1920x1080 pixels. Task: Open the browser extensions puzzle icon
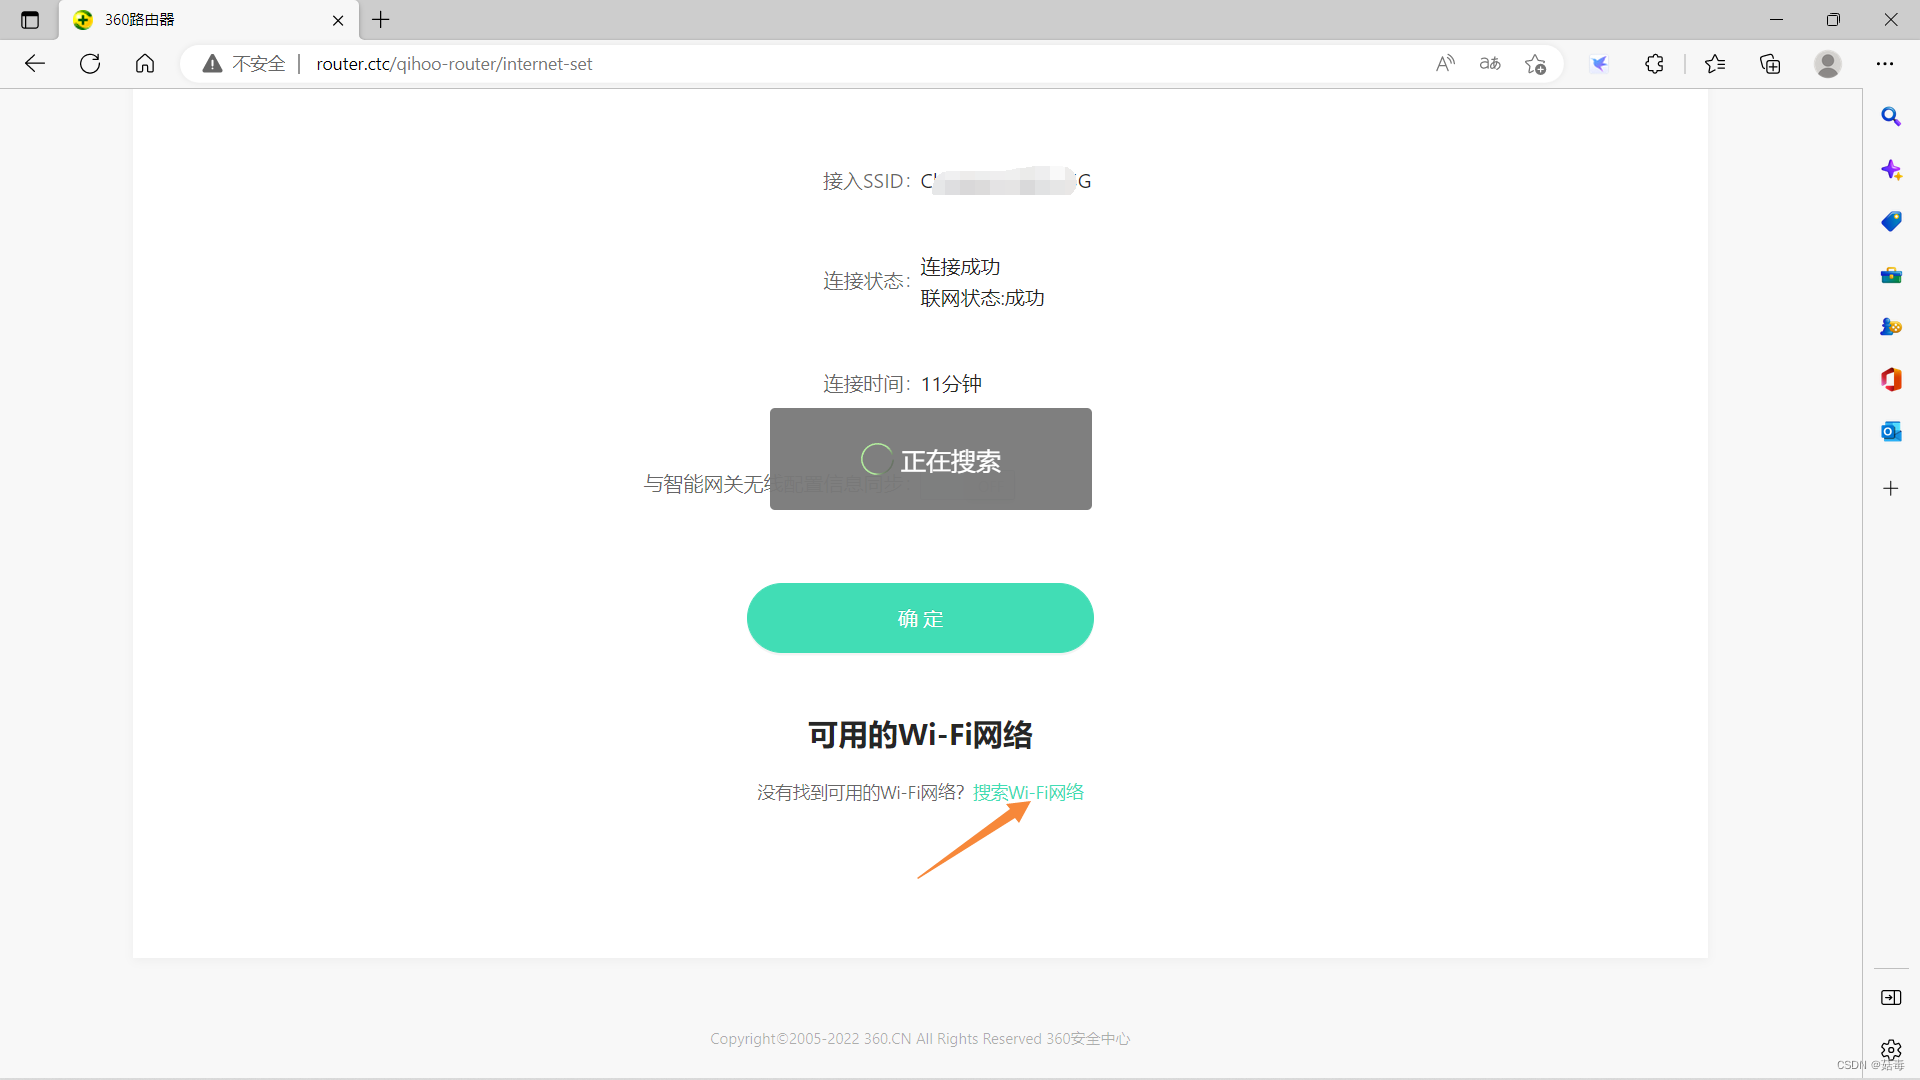coord(1654,64)
